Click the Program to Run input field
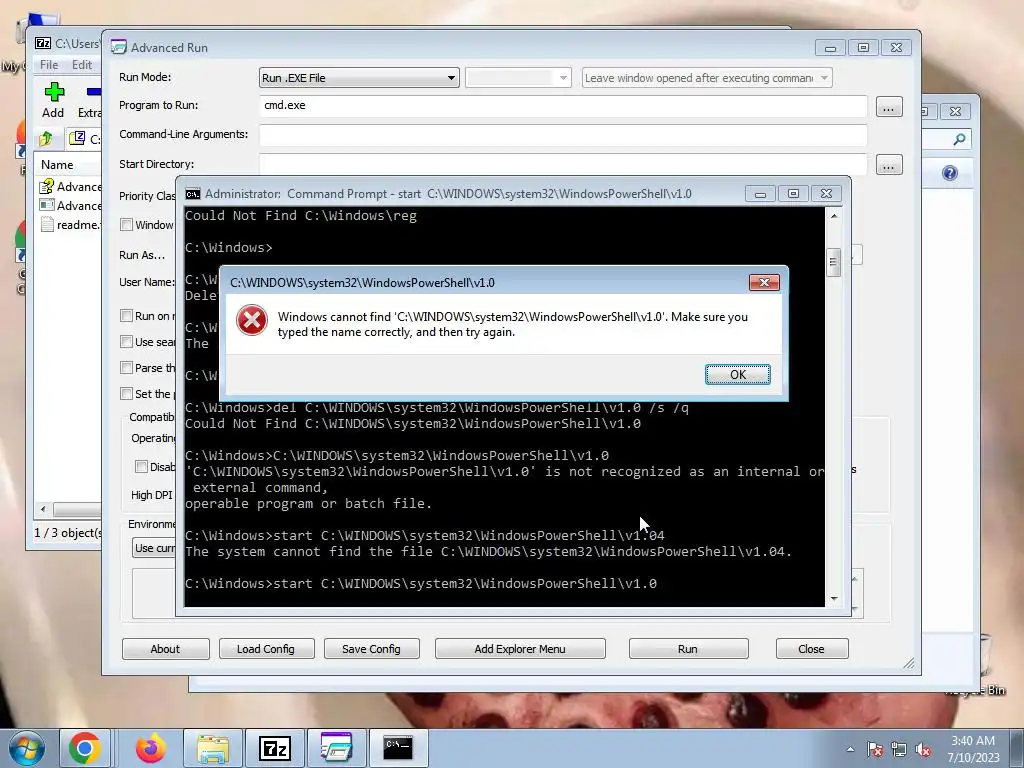The height and width of the screenshot is (768, 1024). [x=563, y=105]
